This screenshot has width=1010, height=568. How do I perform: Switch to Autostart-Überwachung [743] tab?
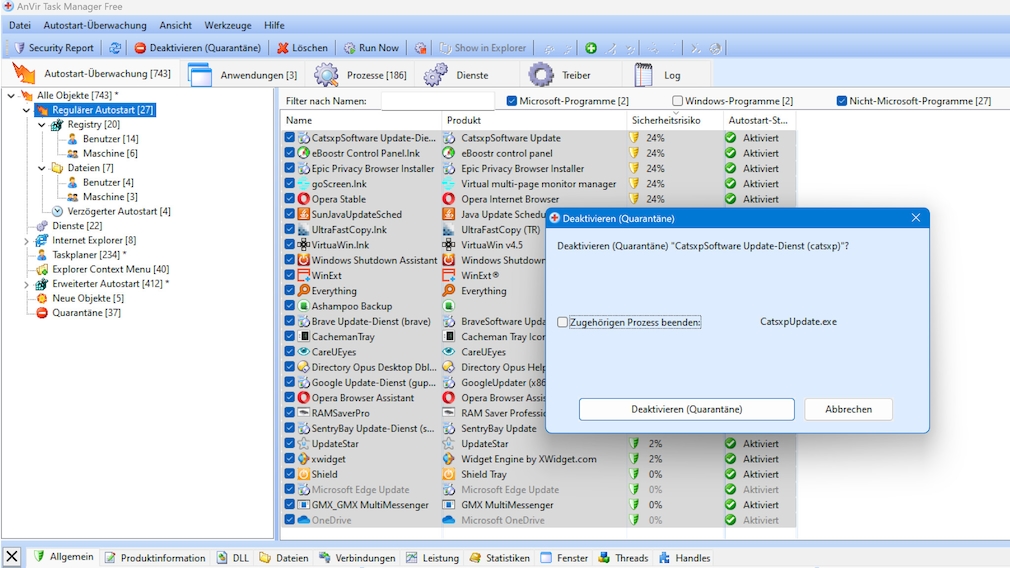[92, 74]
